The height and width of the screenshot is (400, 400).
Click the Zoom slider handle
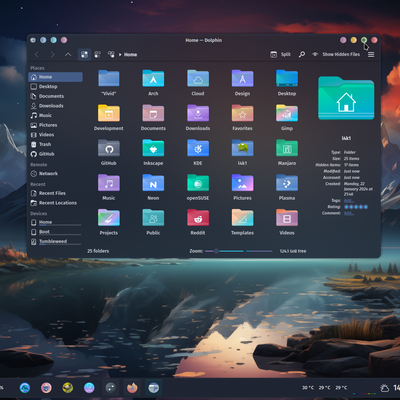[x=216, y=251]
